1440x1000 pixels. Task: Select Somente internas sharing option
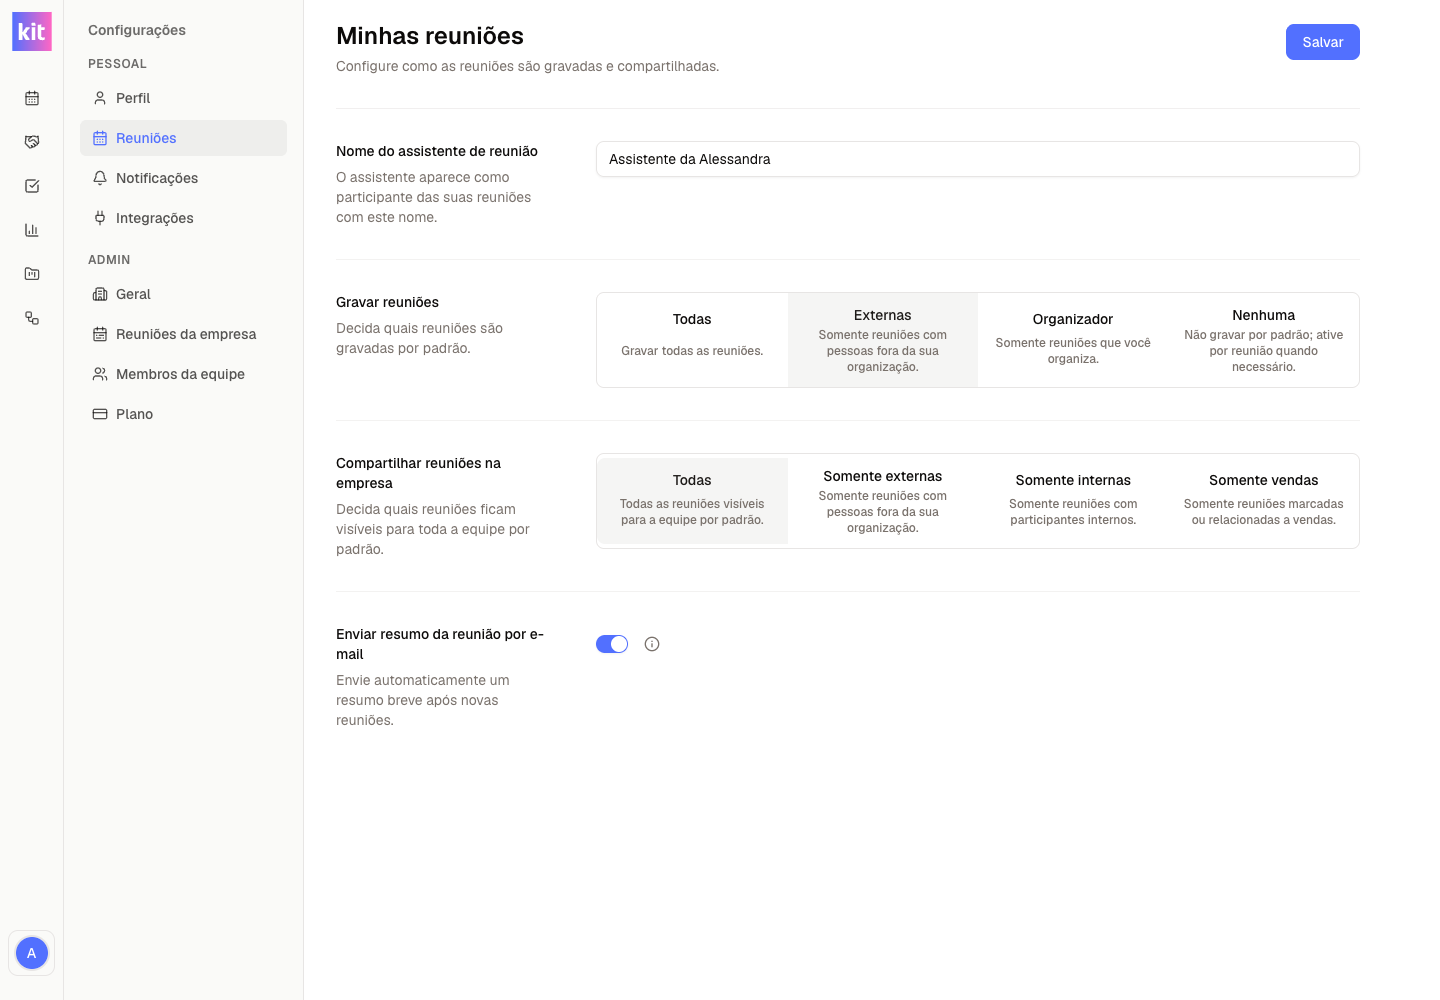pyautogui.click(x=1073, y=501)
